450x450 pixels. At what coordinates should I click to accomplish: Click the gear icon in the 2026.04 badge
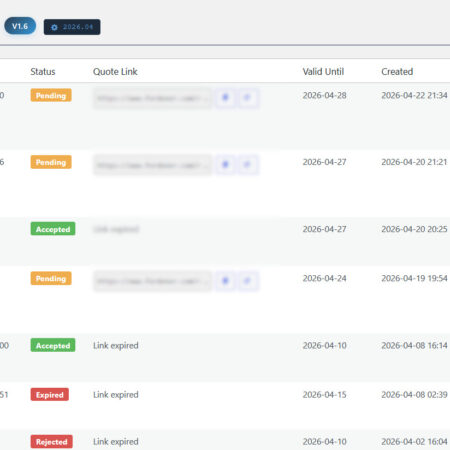pos(54,27)
